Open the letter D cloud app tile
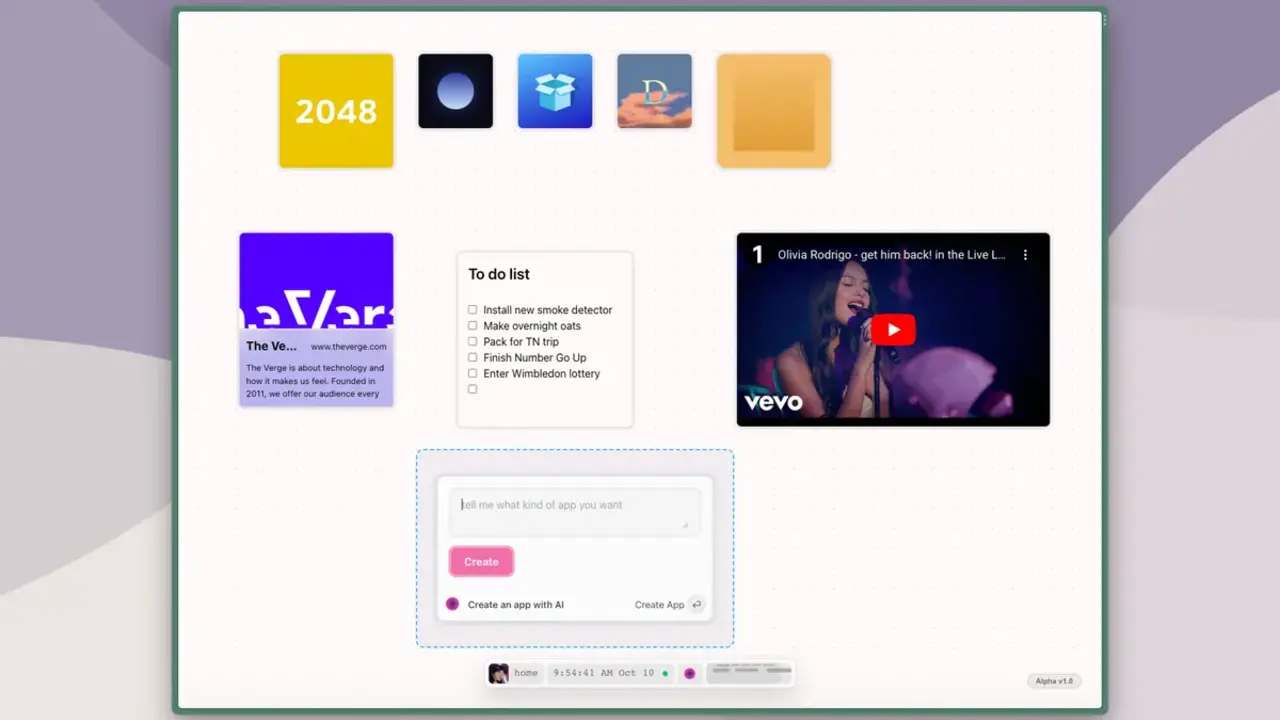The height and width of the screenshot is (720, 1280). pos(655,91)
